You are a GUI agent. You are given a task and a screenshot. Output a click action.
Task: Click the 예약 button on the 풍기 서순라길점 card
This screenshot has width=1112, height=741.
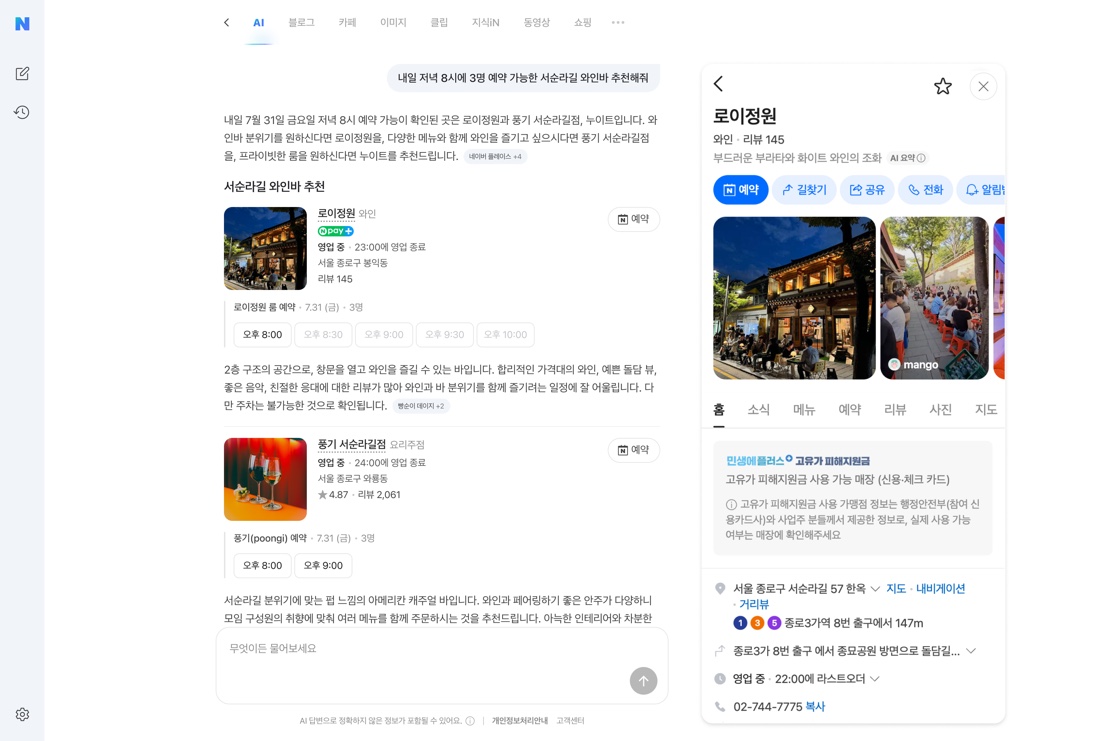(x=633, y=450)
